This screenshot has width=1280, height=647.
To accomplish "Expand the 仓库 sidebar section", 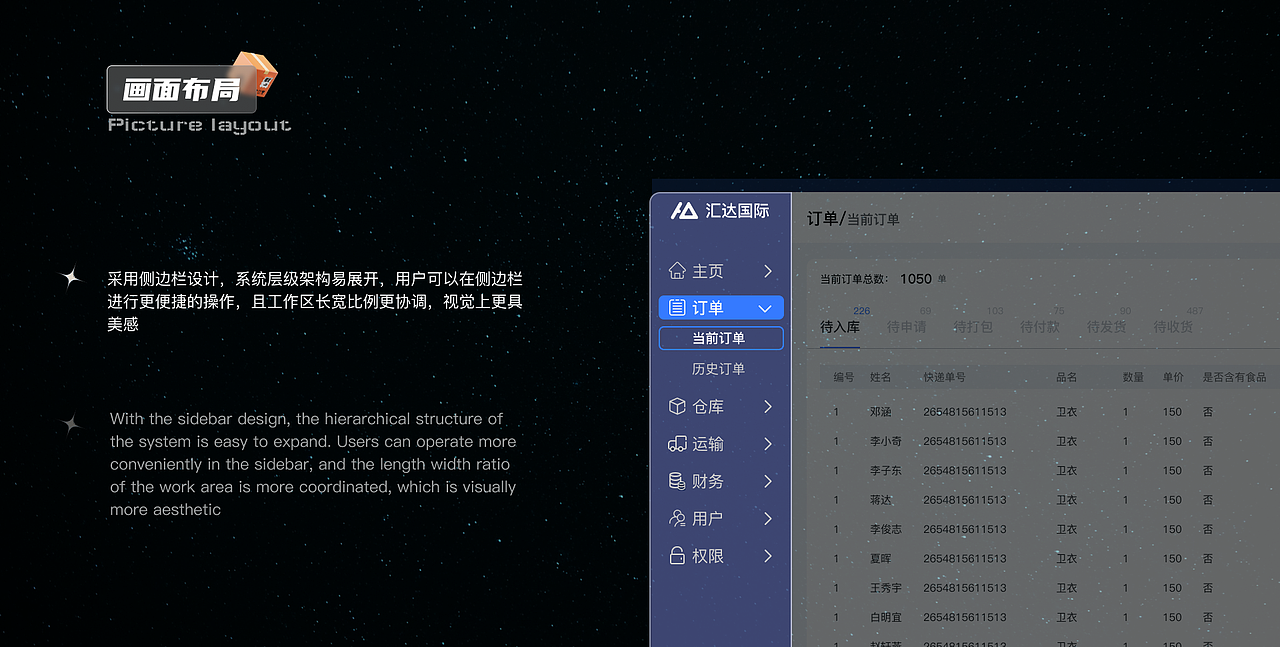I will coord(768,406).
